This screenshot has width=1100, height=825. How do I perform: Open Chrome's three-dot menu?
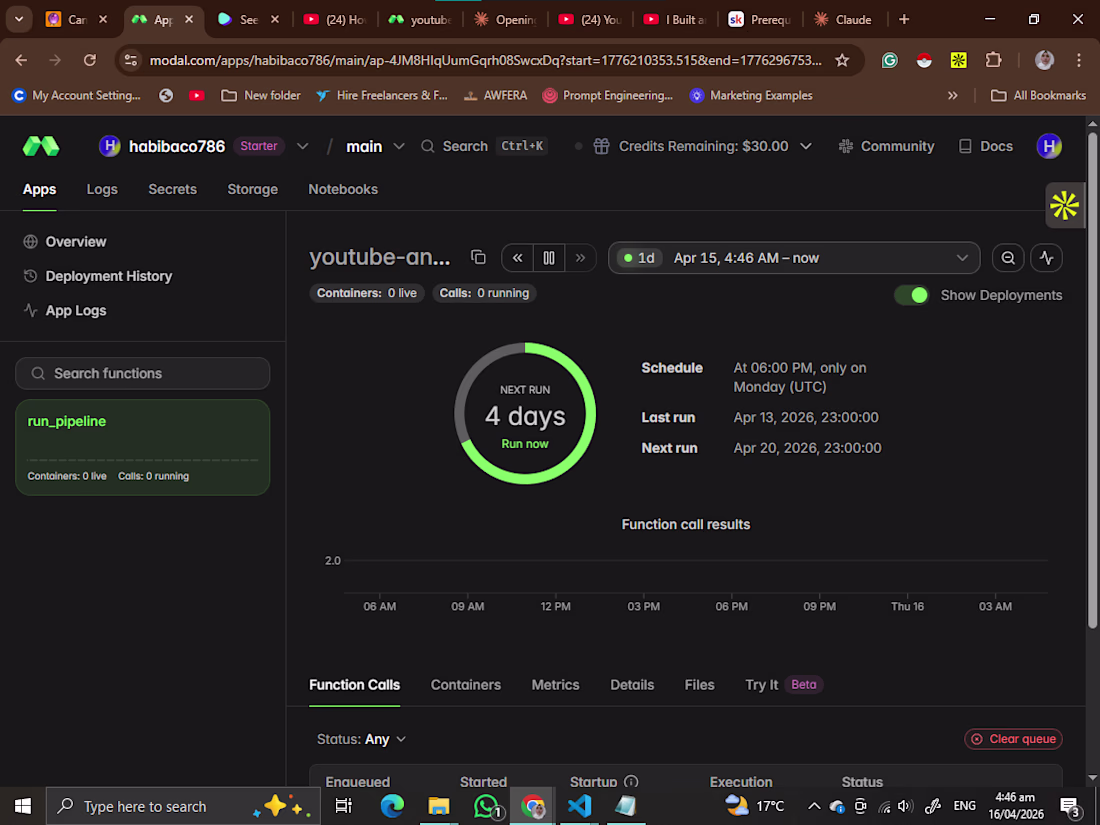[1079, 60]
